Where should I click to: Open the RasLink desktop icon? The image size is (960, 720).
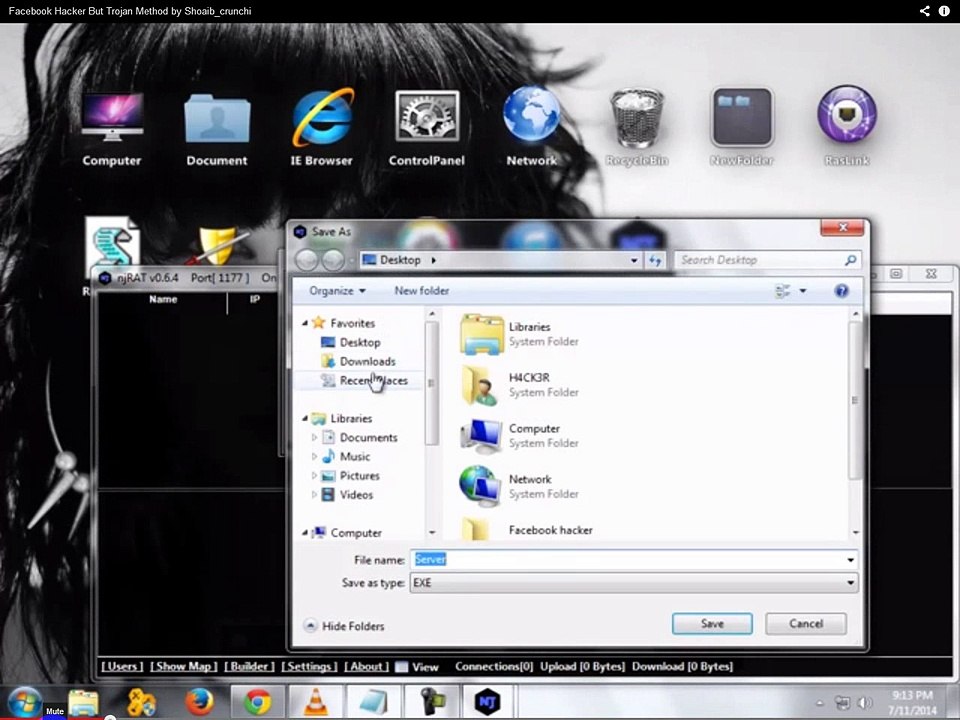847,126
